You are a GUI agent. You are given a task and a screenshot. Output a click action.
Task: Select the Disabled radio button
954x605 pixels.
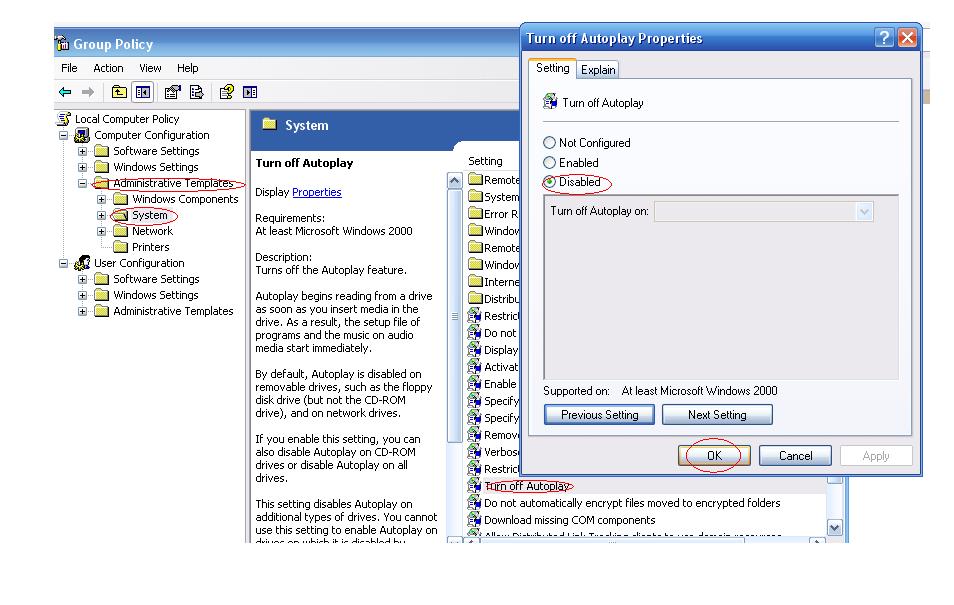click(549, 181)
